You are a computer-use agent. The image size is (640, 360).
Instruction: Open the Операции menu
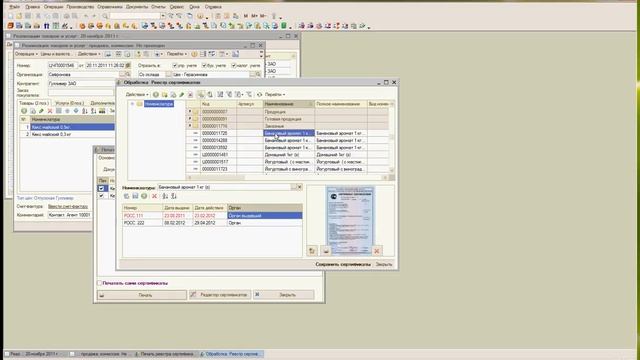[x=53, y=7]
